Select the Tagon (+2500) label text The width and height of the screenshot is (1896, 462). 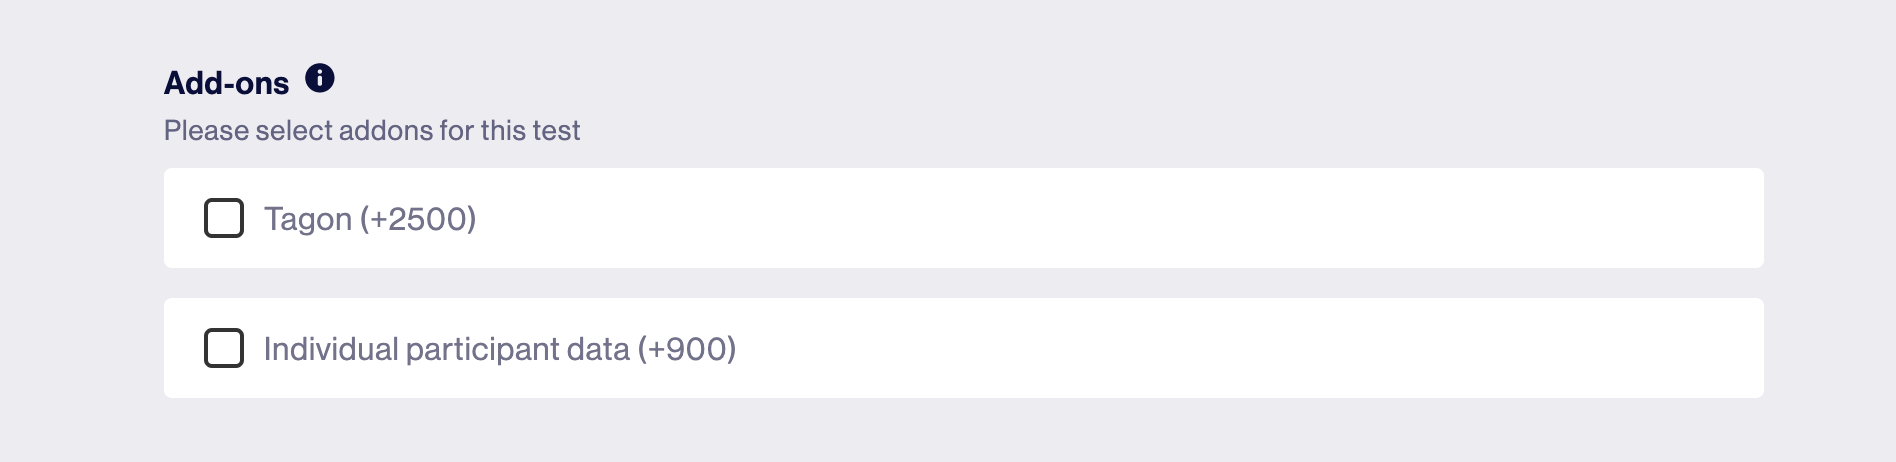click(370, 219)
